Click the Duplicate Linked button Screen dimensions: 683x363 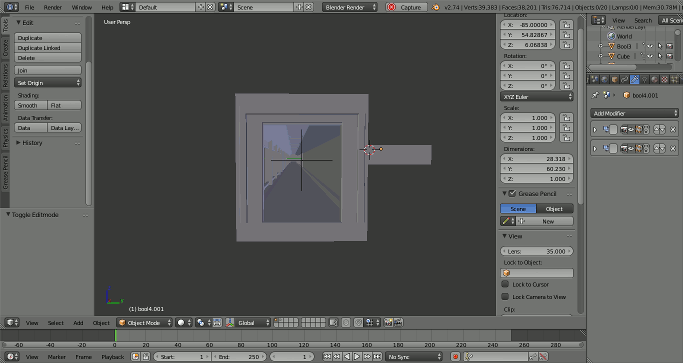click(48, 47)
